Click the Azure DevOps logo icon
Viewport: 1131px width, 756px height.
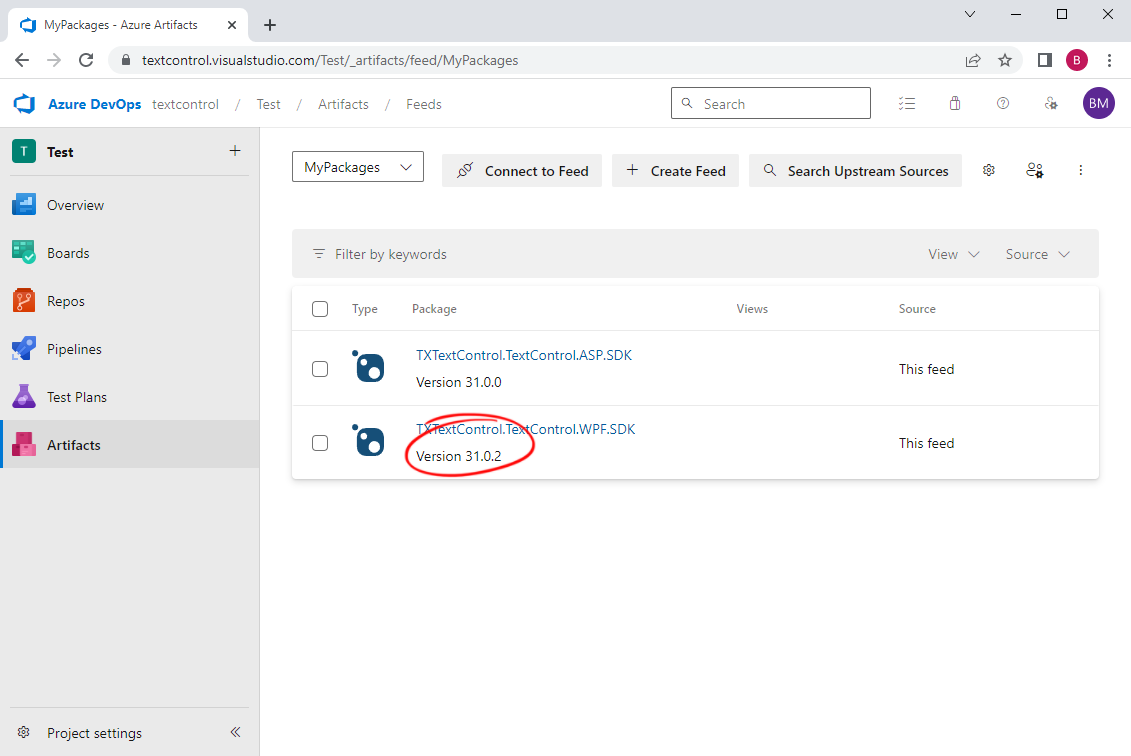point(25,104)
